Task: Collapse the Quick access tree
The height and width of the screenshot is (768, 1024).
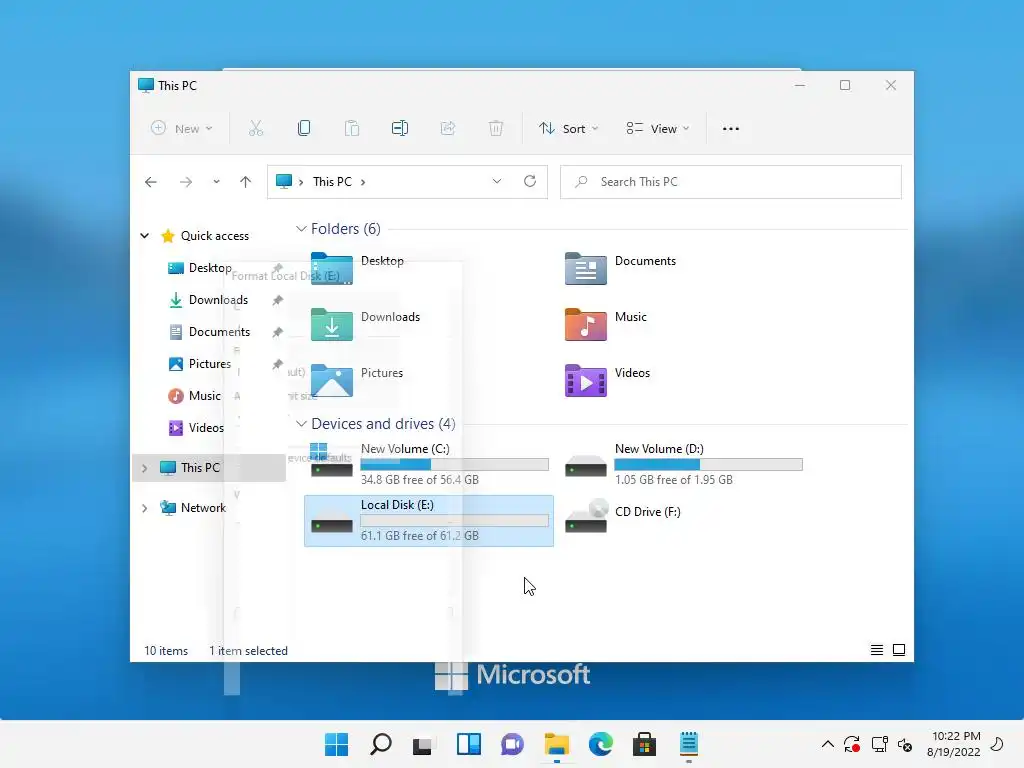Action: (144, 235)
